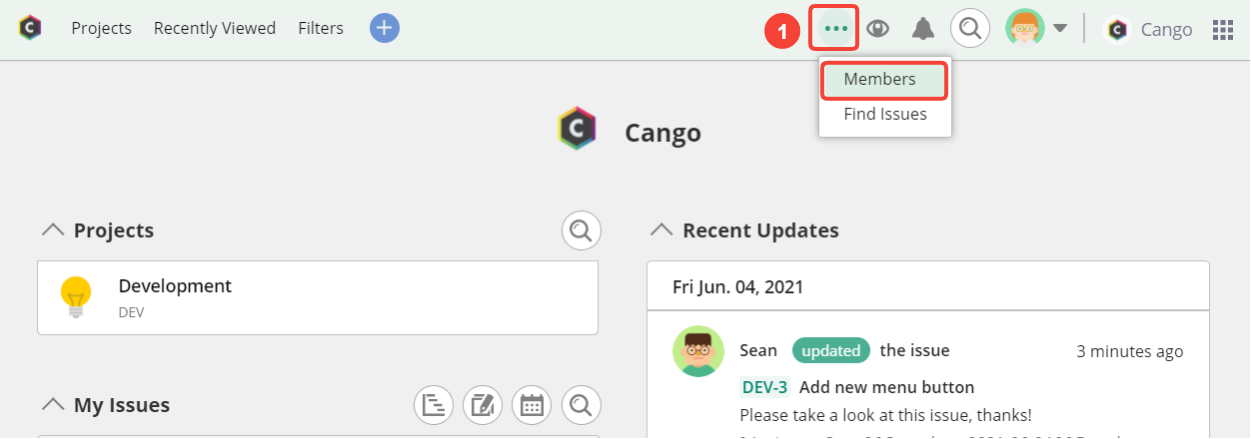Click the Cango logo at top left
Screen dimensions: 1251x439
point(30,28)
